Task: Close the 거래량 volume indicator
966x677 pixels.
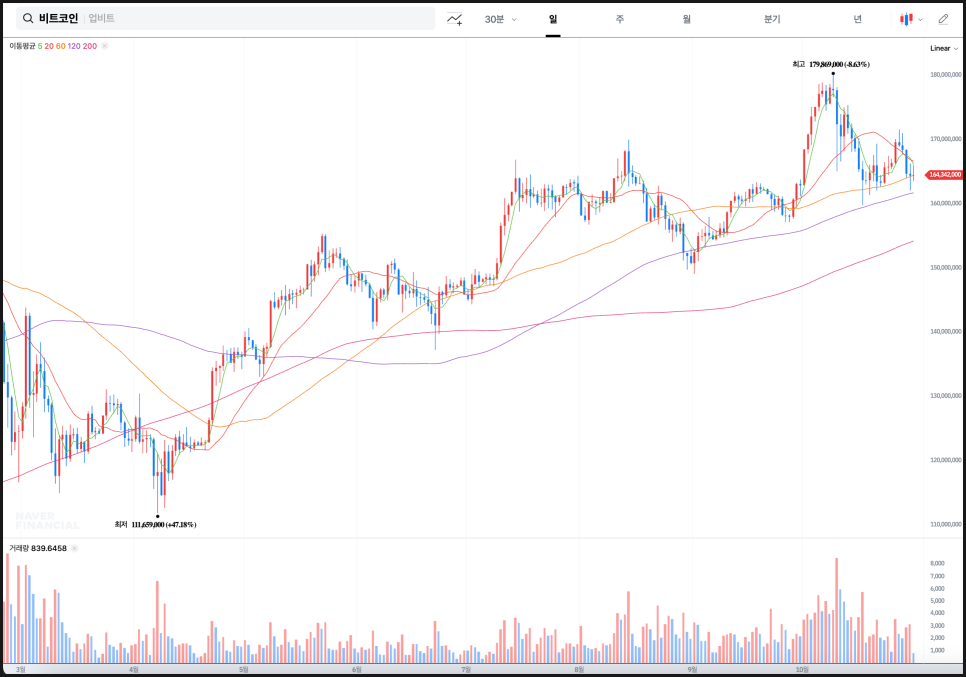Action: pos(76,548)
